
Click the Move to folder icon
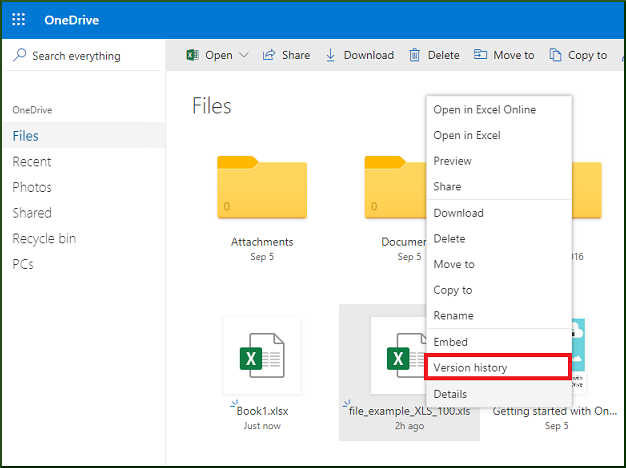(x=480, y=54)
